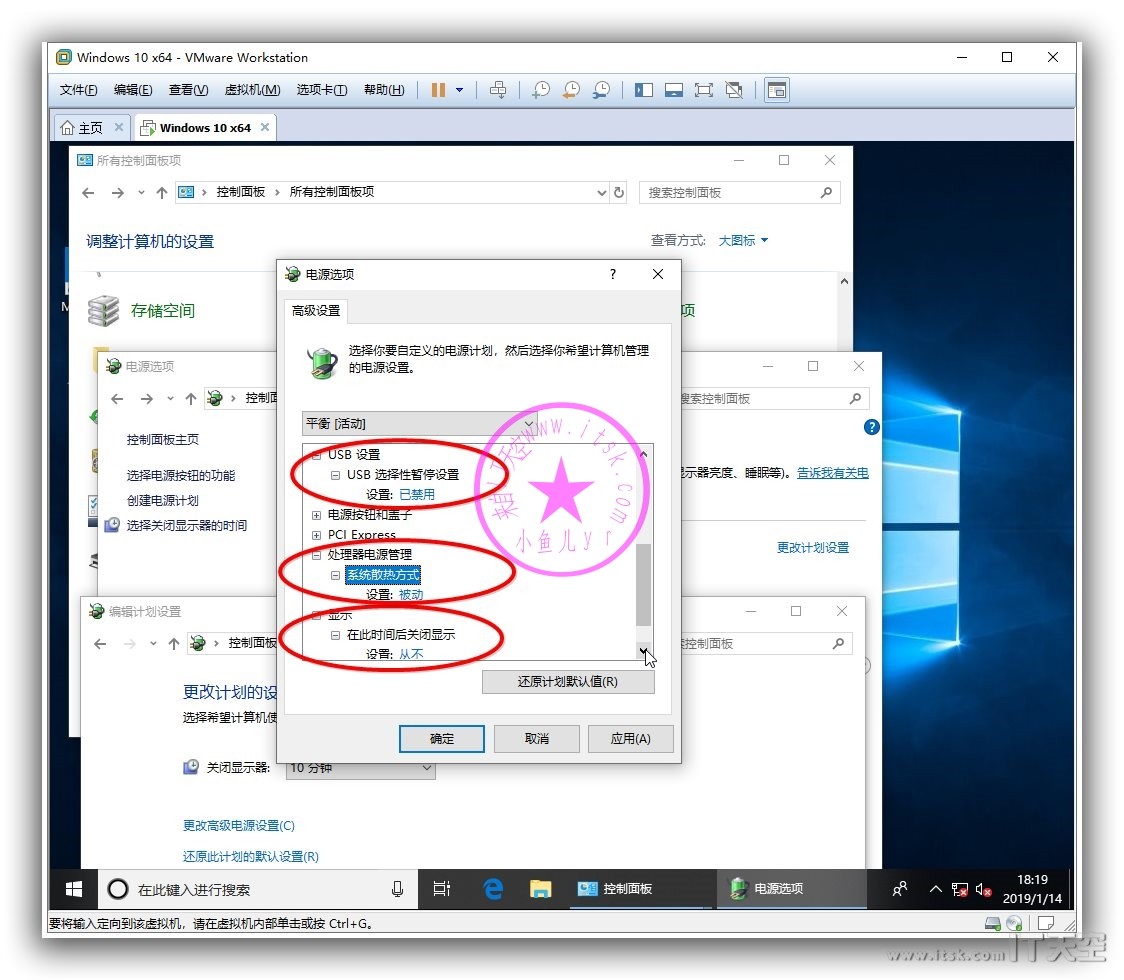Click the blue help icon in the 电源选项 window
1124x980 pixels.
coord(871,427)
